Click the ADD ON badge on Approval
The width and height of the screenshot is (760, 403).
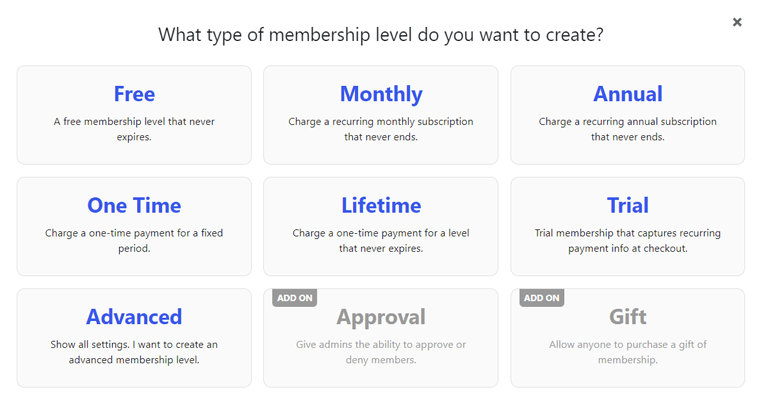(294, 298)
